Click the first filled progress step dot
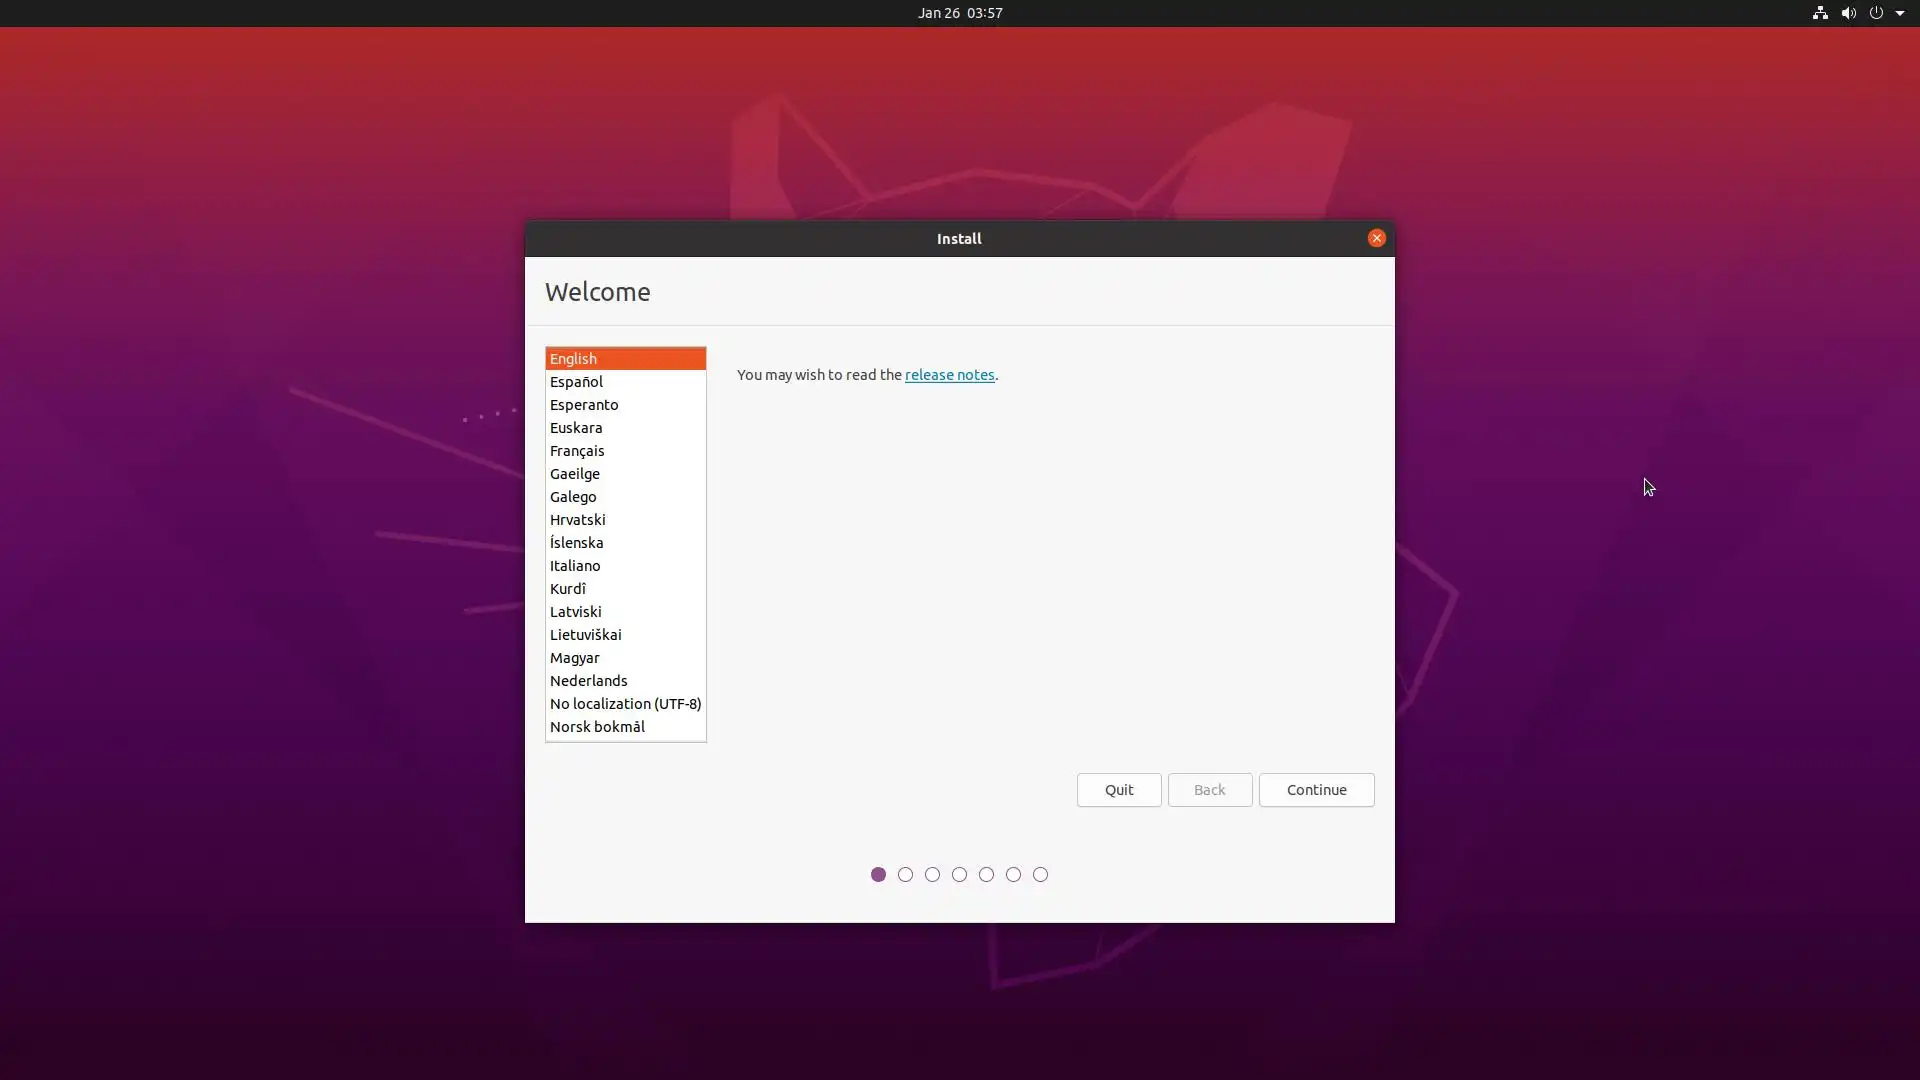 tap(878, 875)
